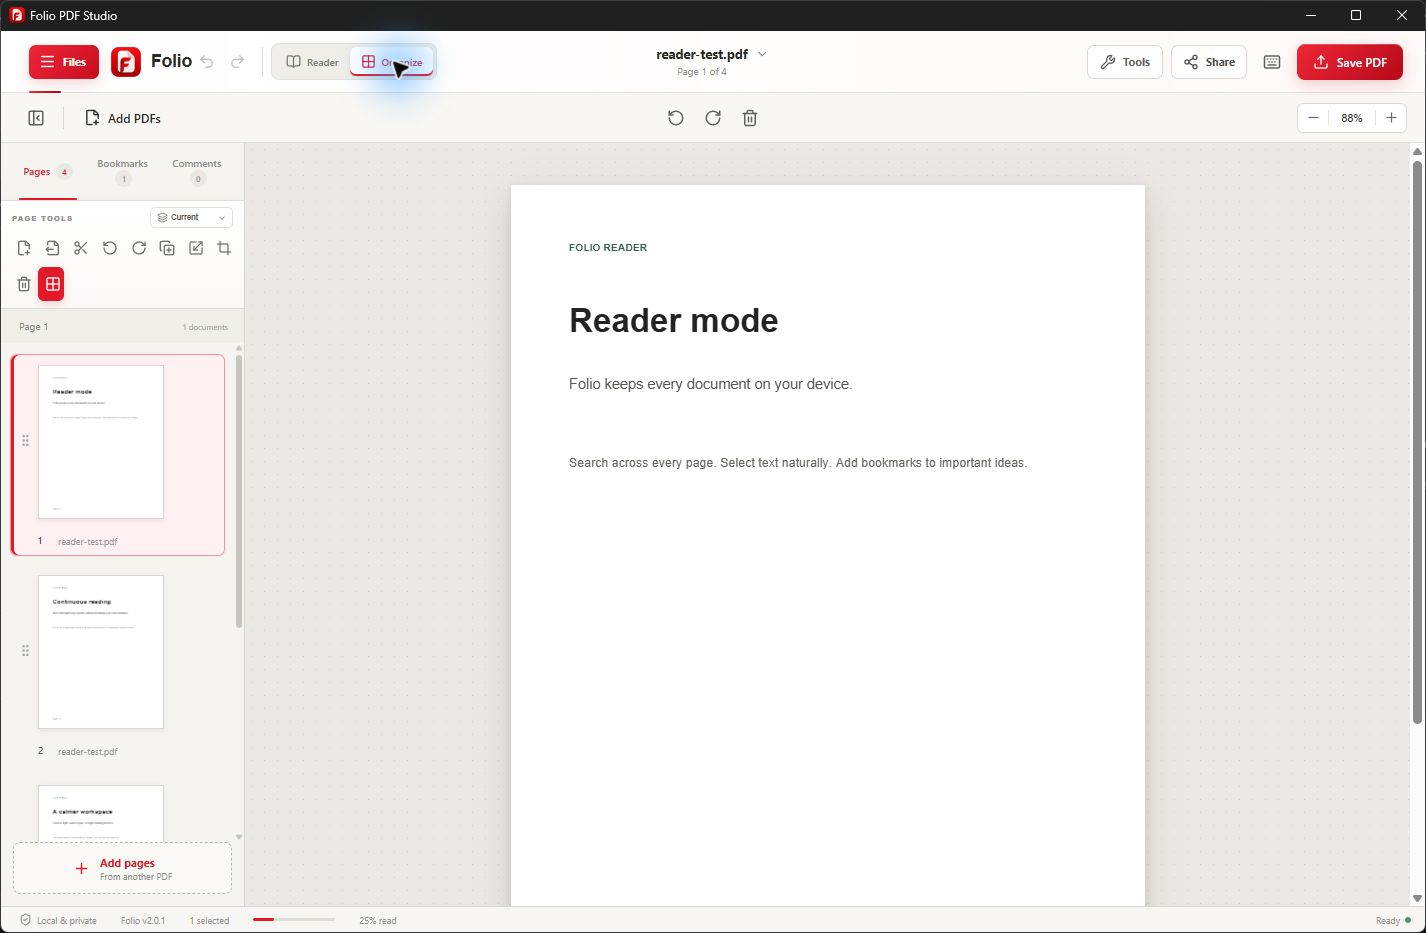Rotate page clockwise in center toolbar

click(713, 118)
